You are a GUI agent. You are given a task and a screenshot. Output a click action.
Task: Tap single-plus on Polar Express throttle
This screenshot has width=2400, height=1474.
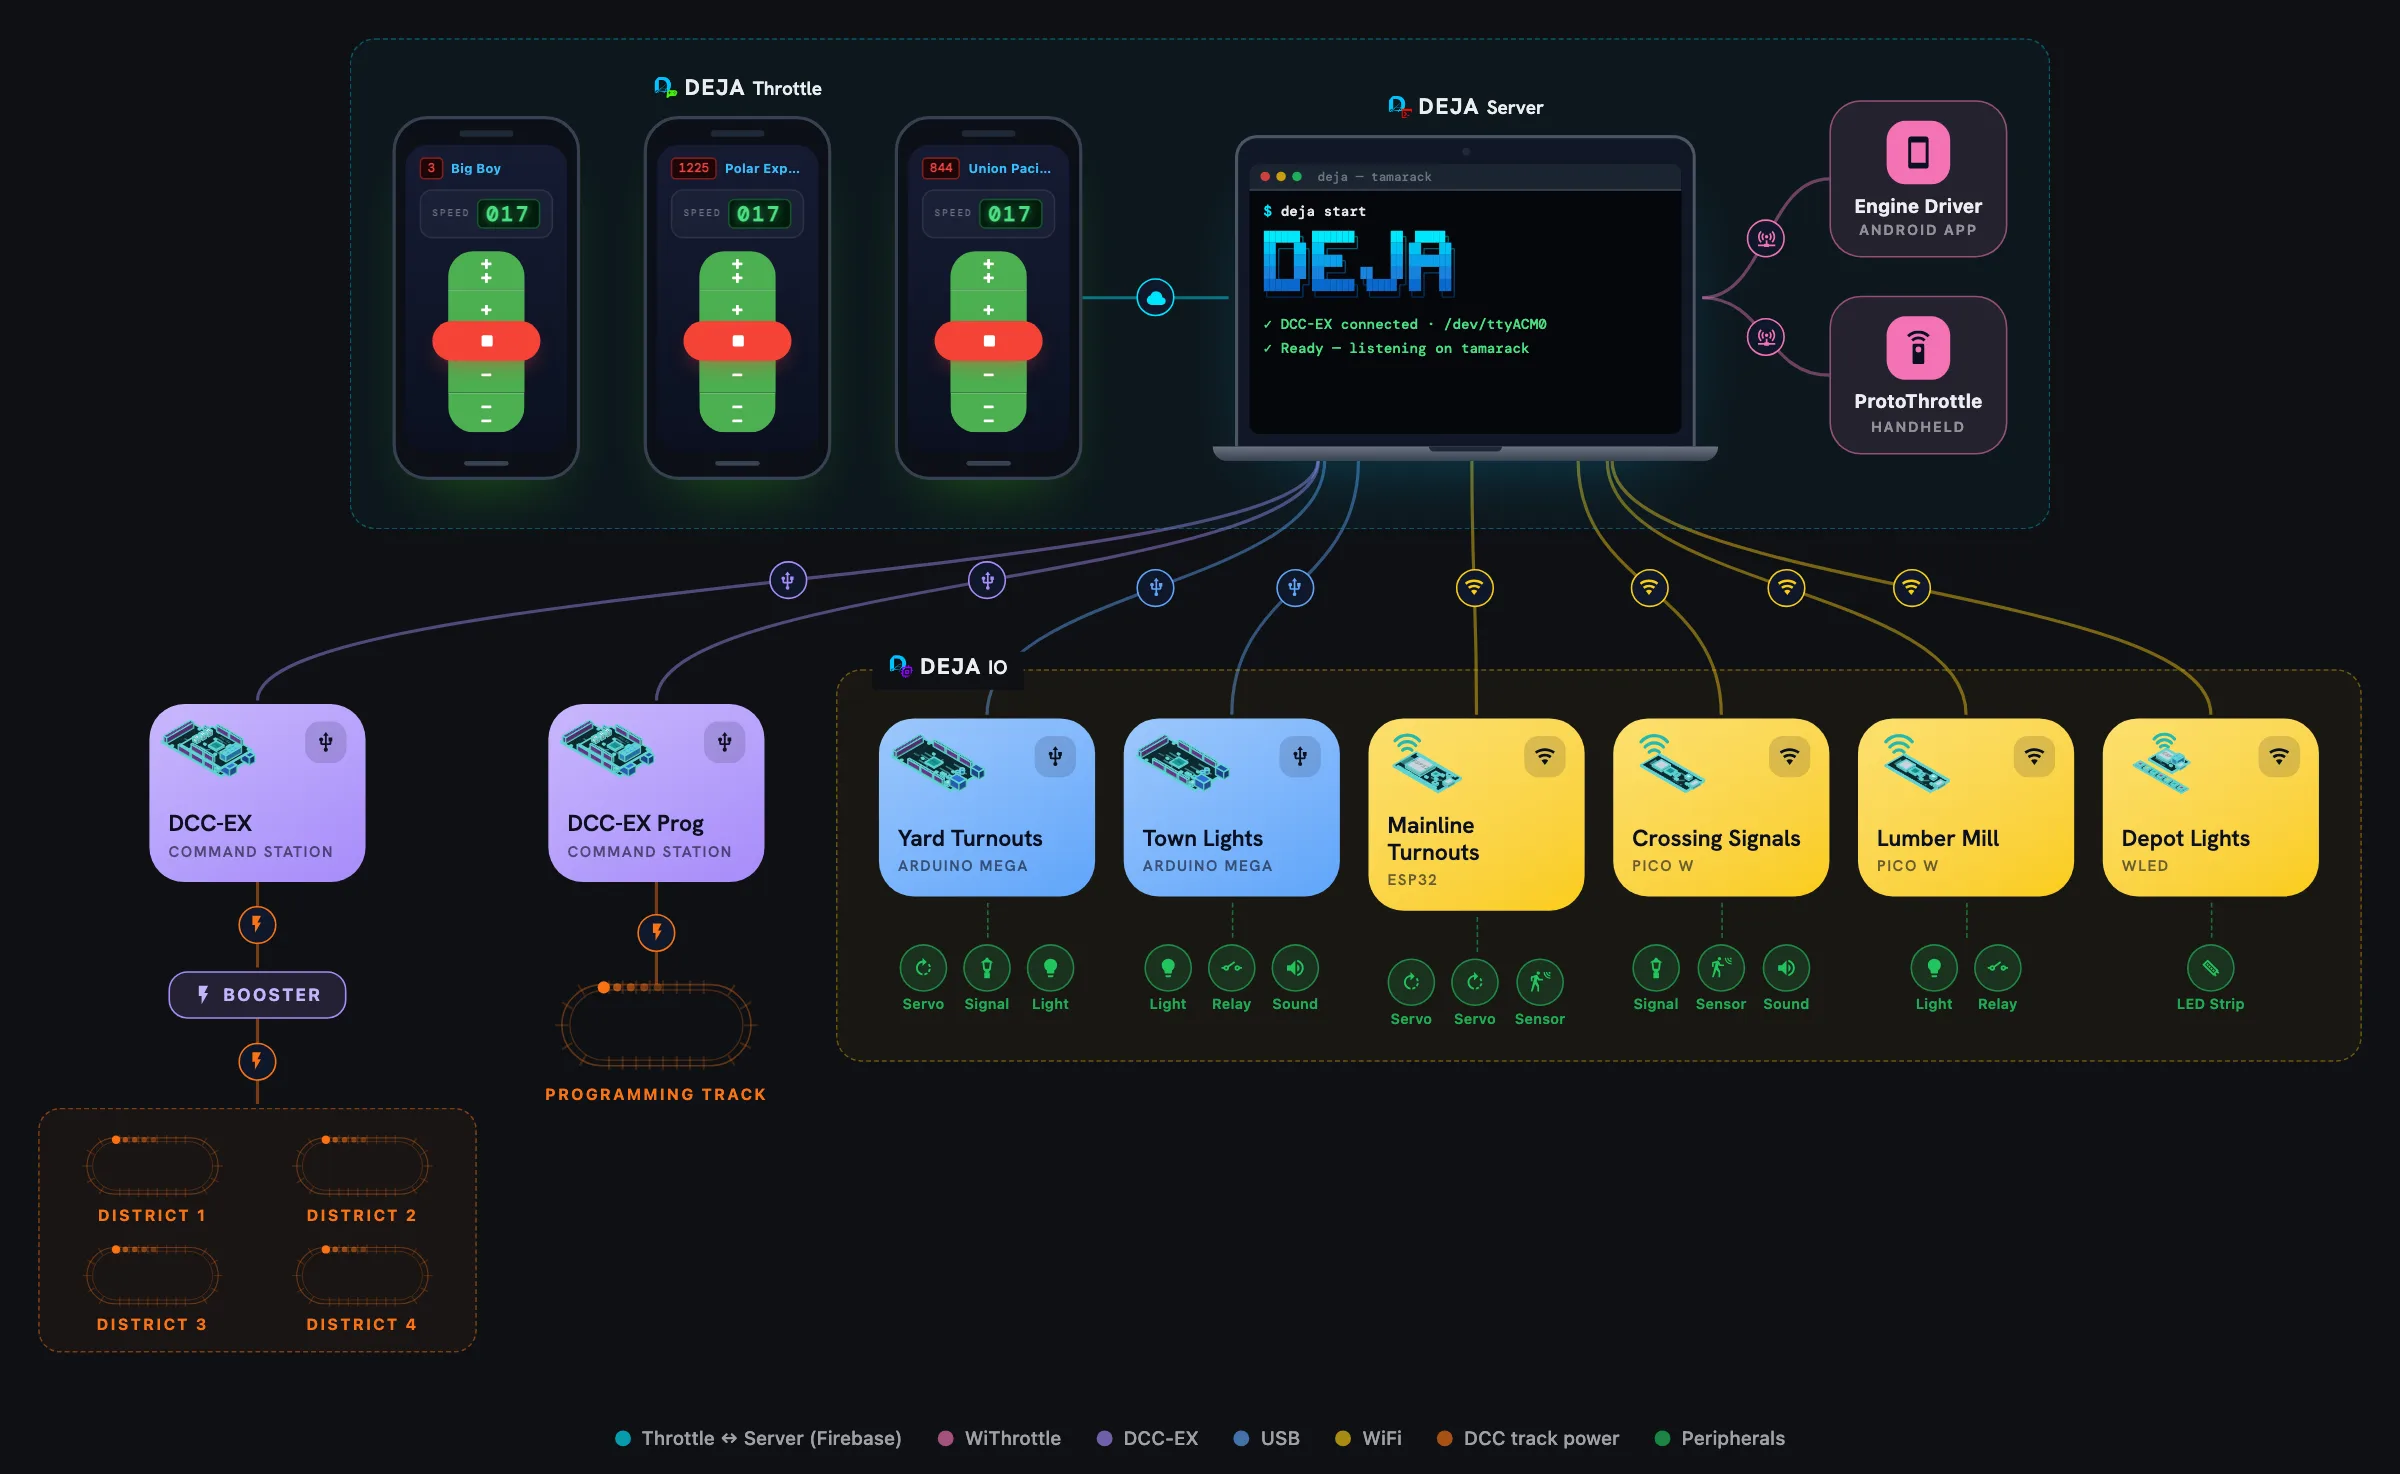[x=737, y=309]
